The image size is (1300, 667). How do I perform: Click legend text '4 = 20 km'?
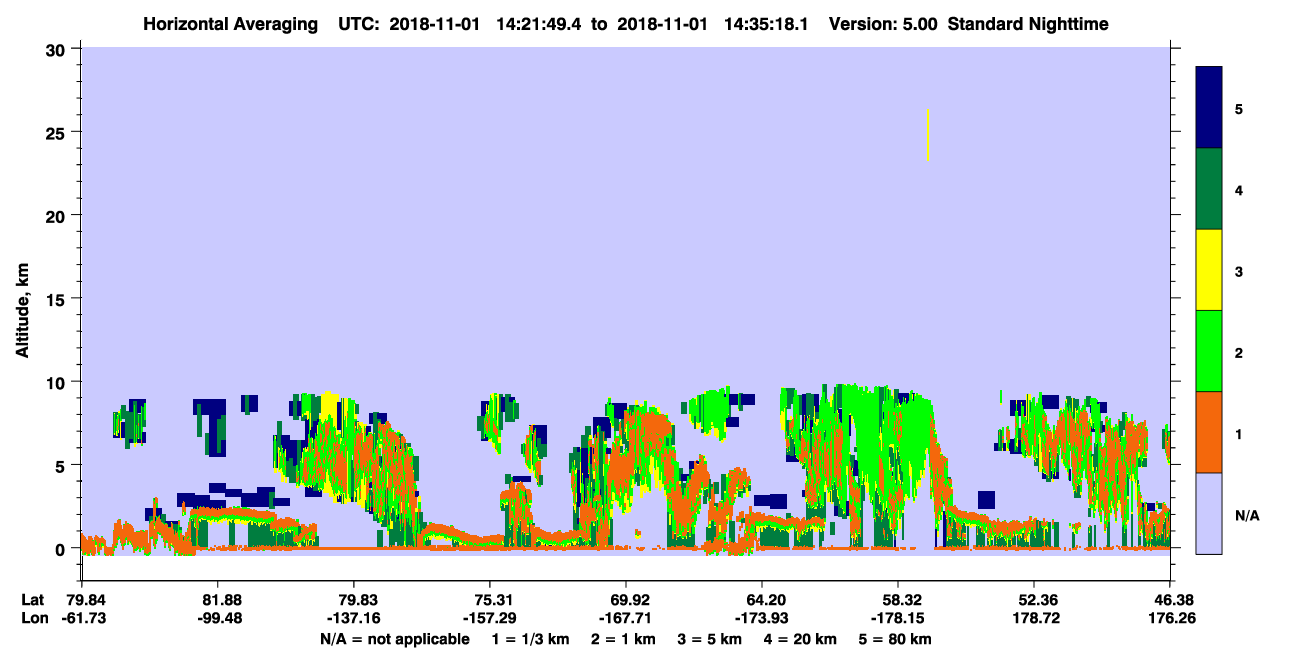(x=802, y=638)
